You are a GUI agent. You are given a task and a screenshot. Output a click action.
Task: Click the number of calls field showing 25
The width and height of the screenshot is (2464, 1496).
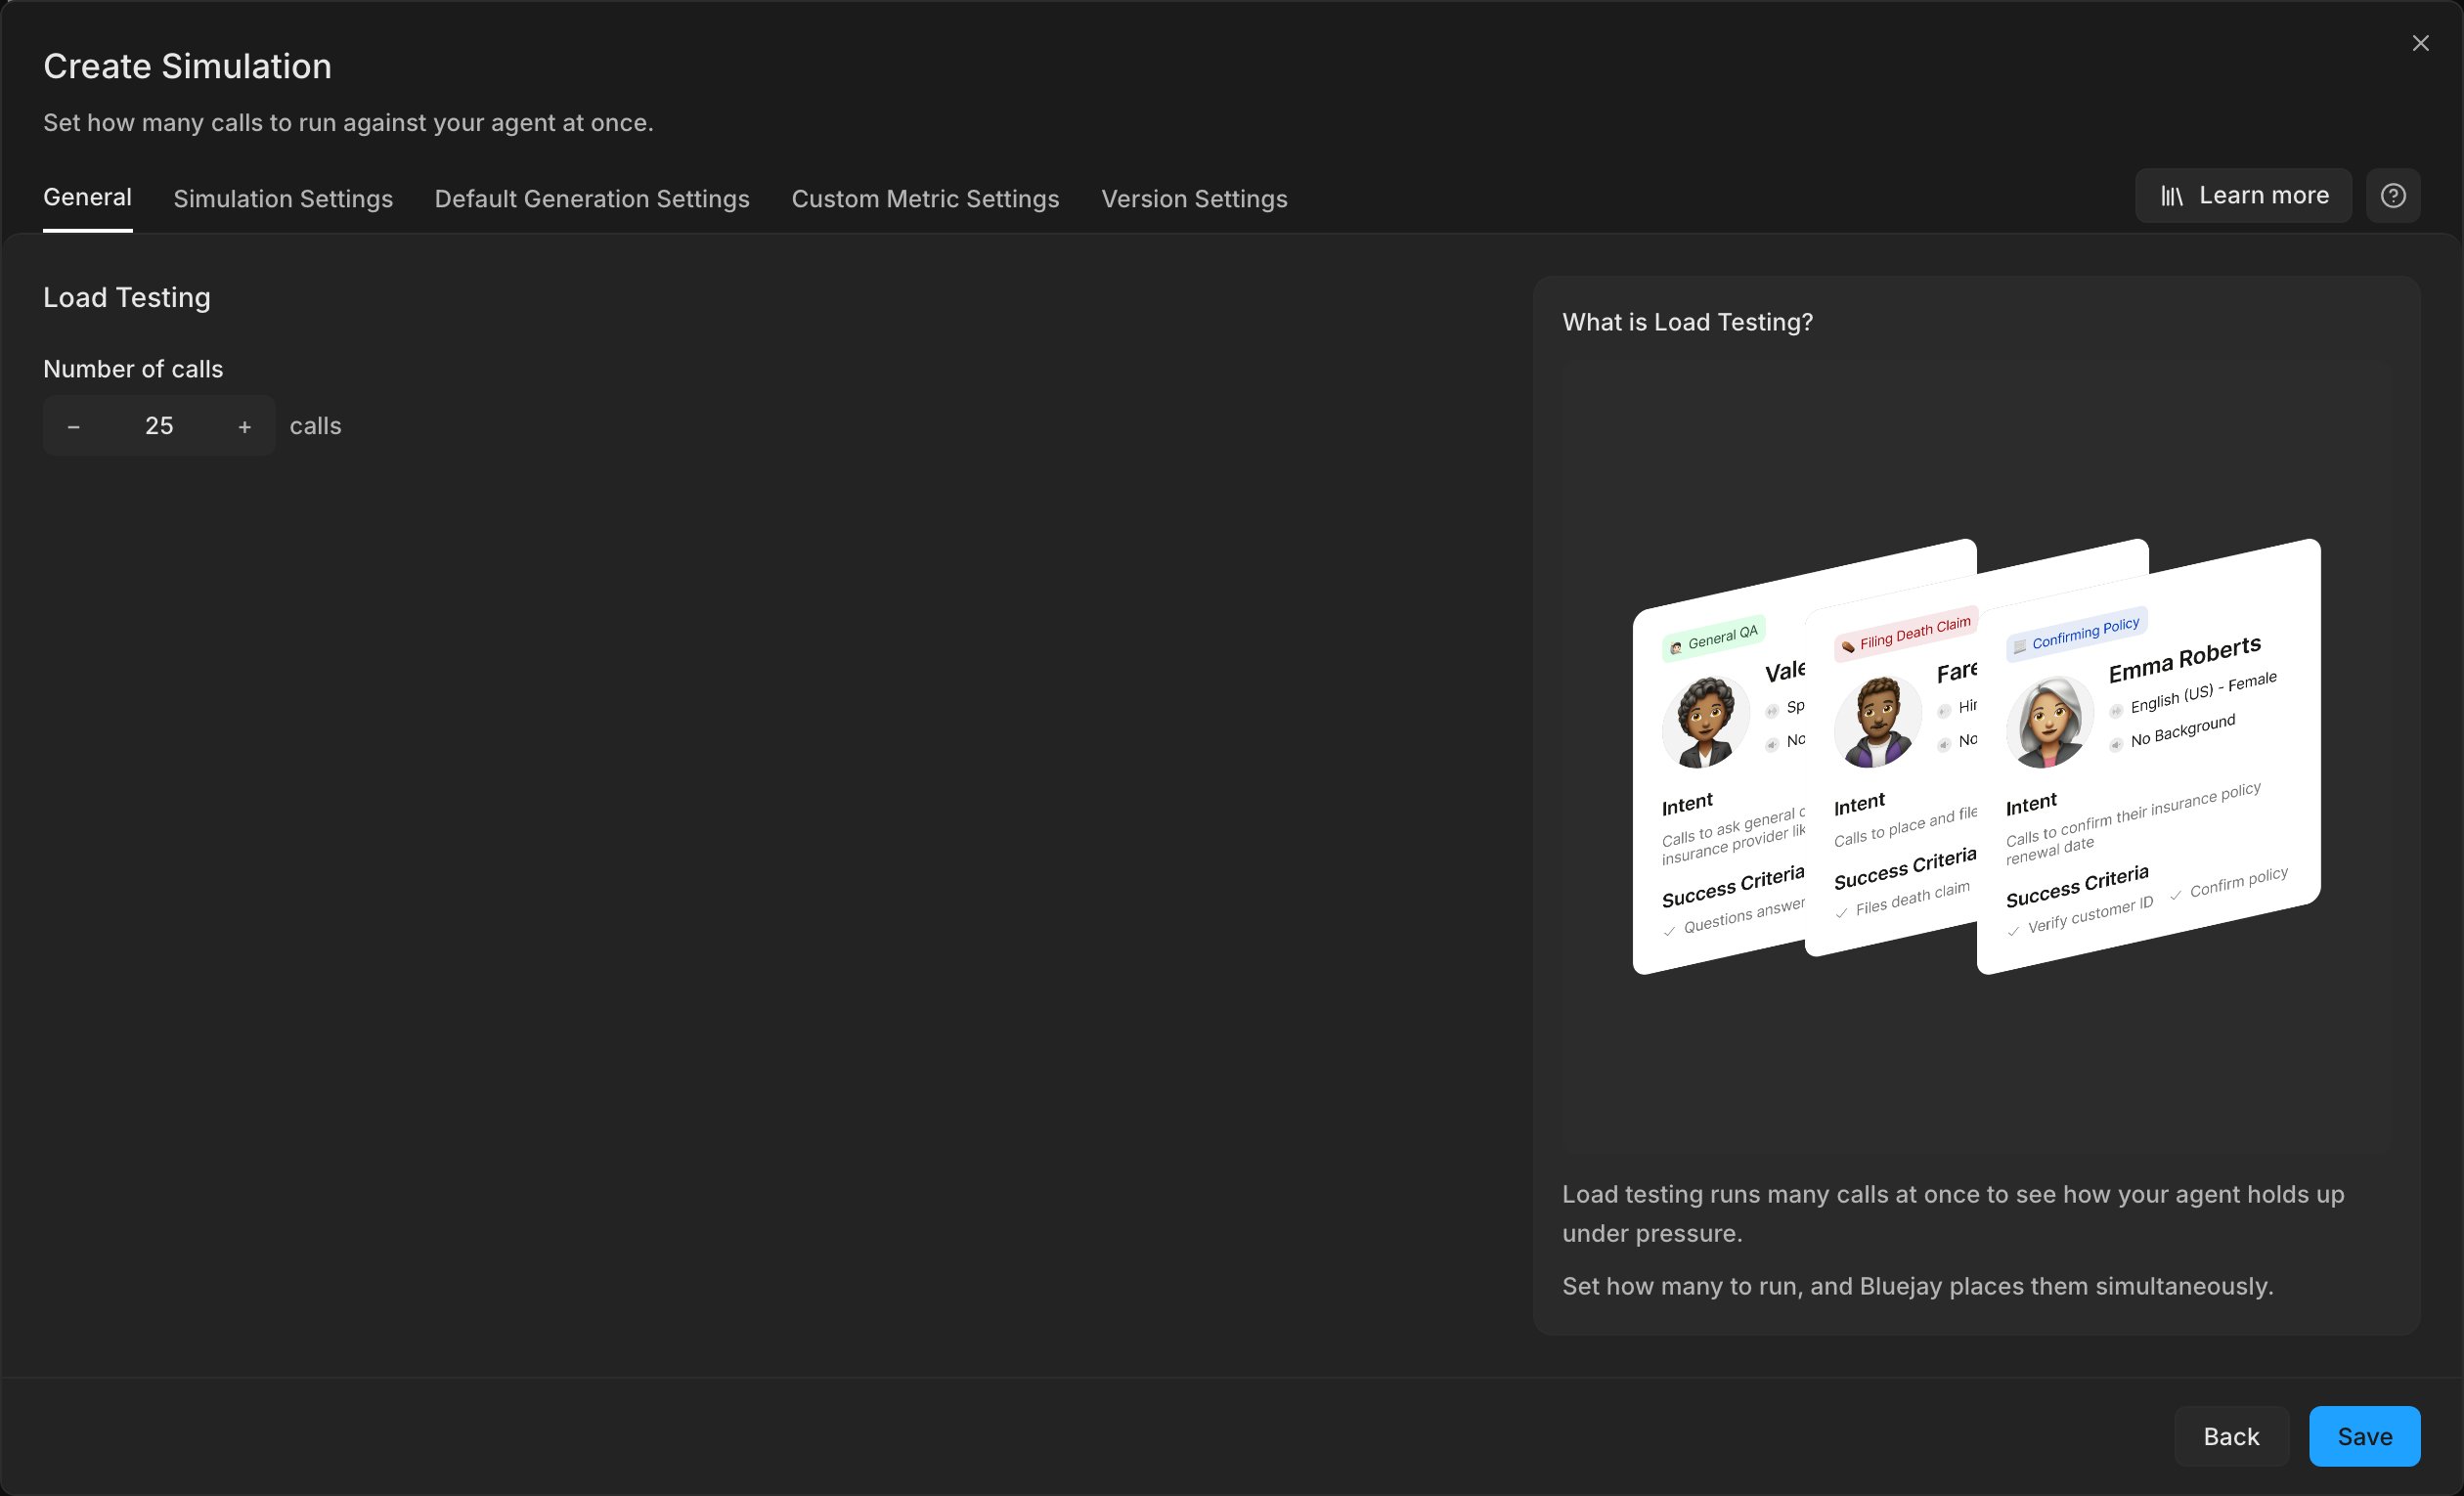point(159,426)
